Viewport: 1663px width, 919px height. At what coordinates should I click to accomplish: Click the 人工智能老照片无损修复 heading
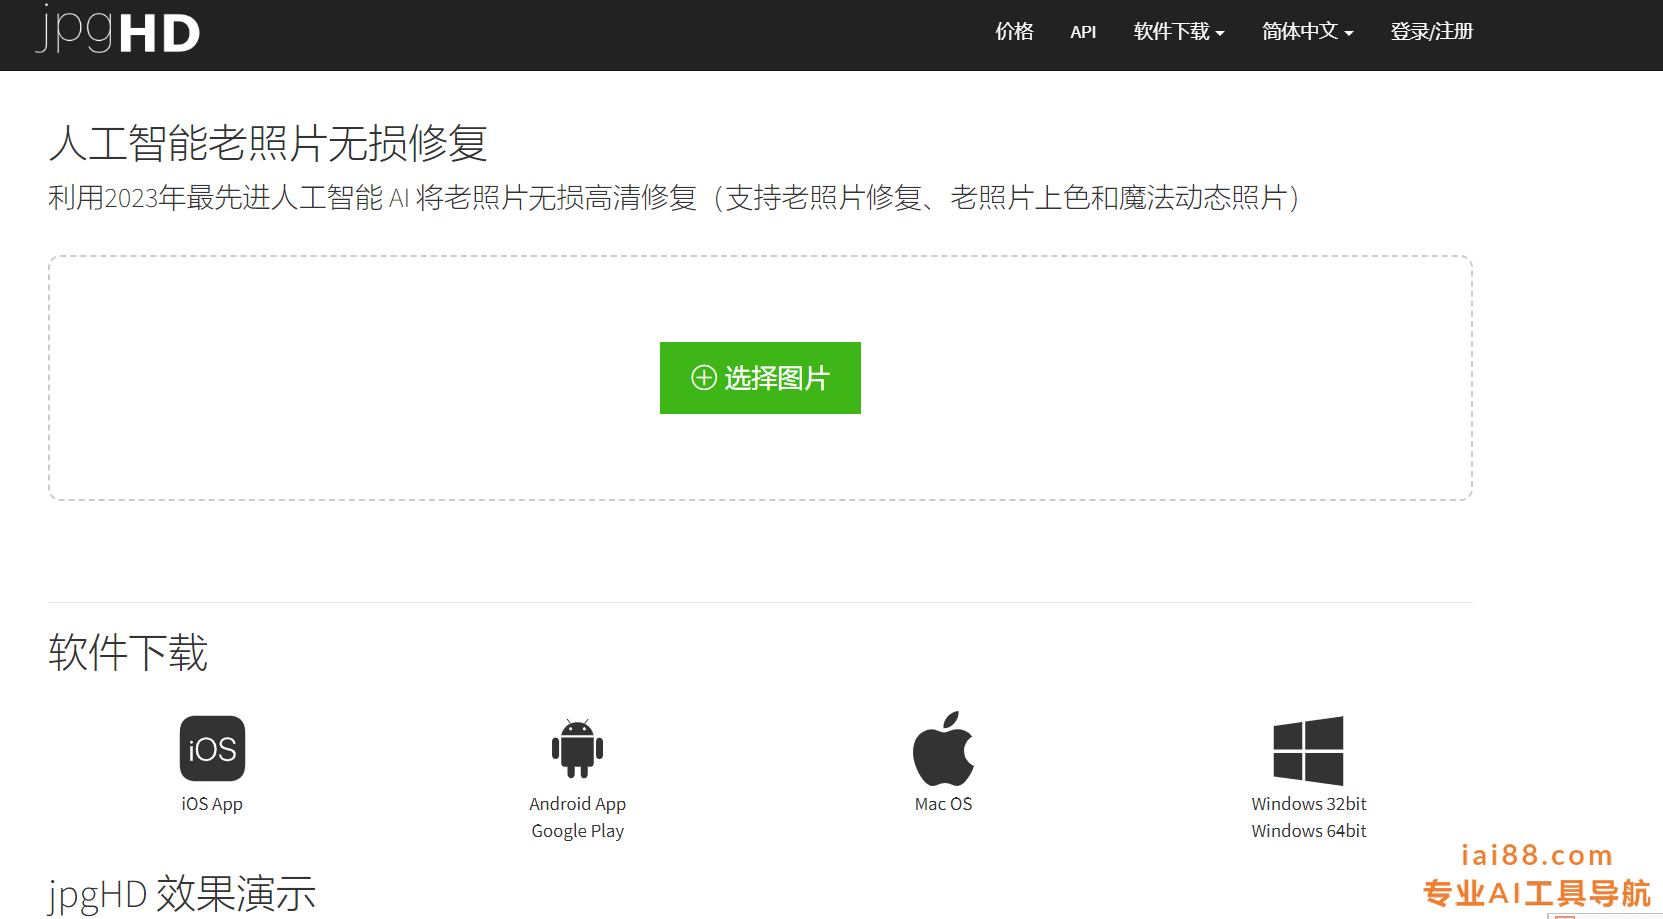(x=268, y=143)
